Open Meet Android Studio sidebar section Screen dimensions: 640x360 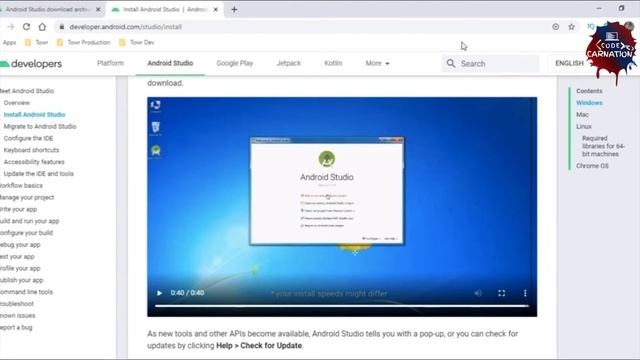pyautogui.click(x=27, y=91)
